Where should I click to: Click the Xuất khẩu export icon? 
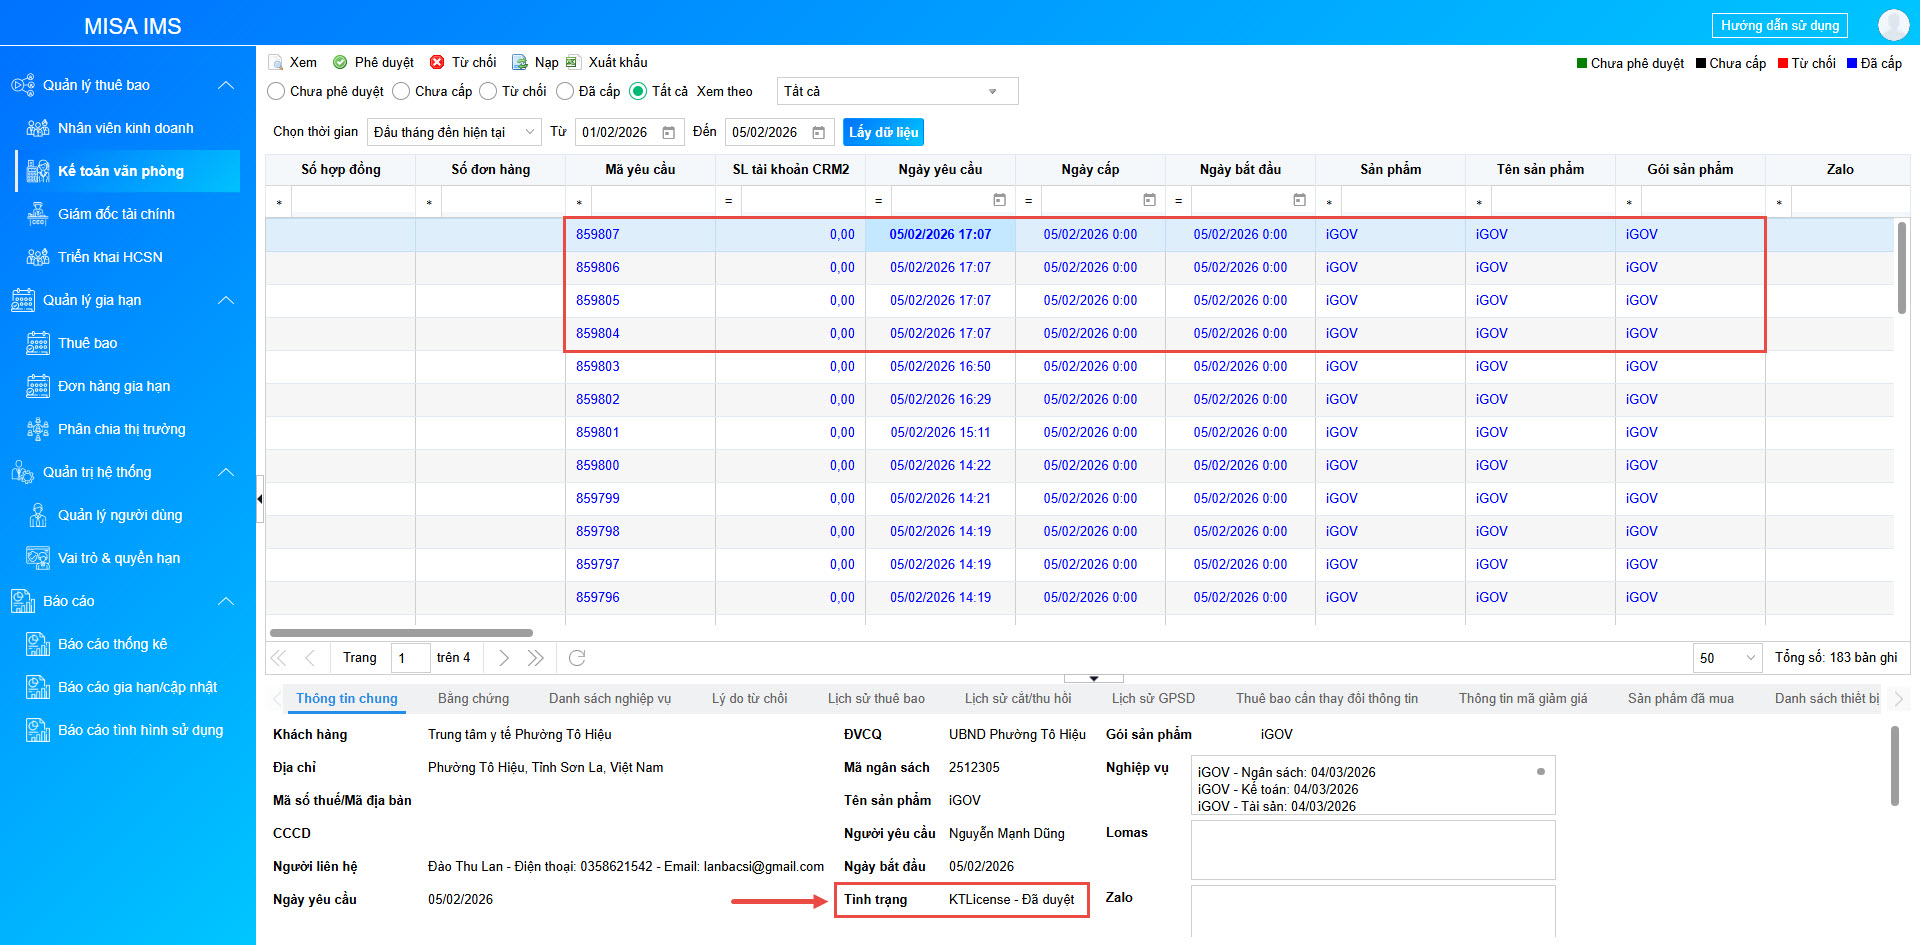573,62
